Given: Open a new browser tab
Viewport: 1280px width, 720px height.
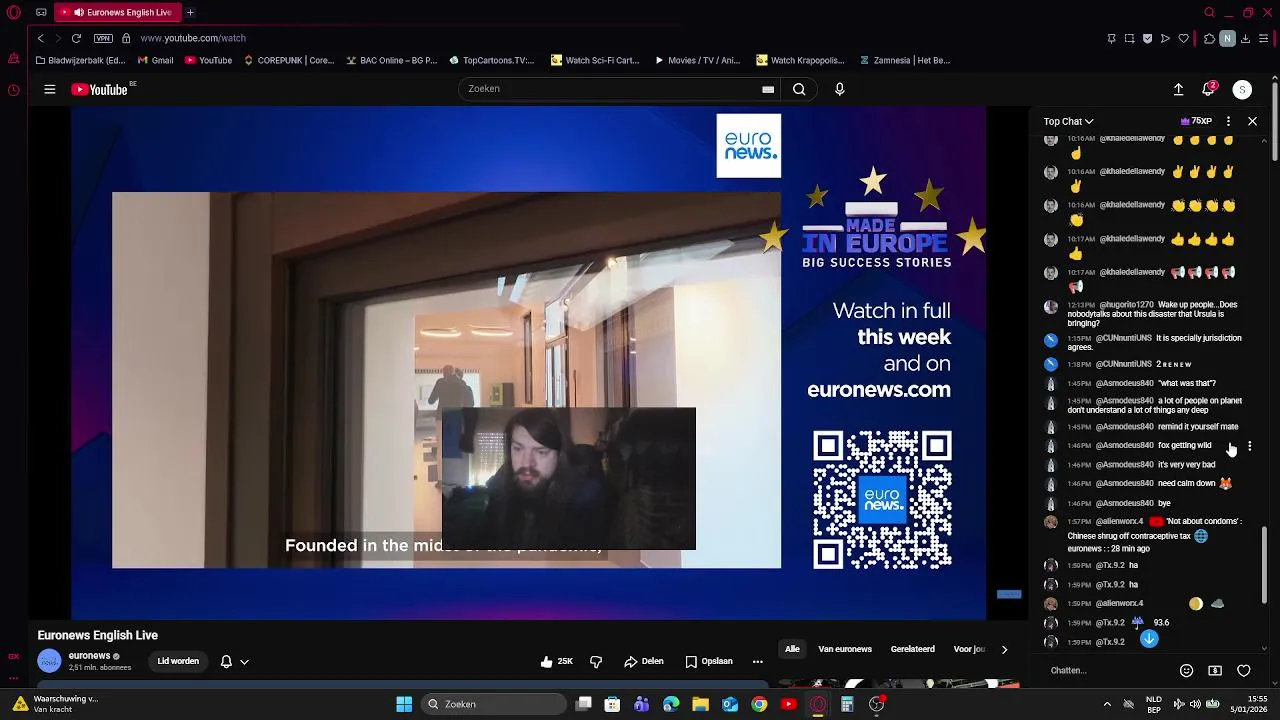Looking at the screenshot, I should [190, 12].
